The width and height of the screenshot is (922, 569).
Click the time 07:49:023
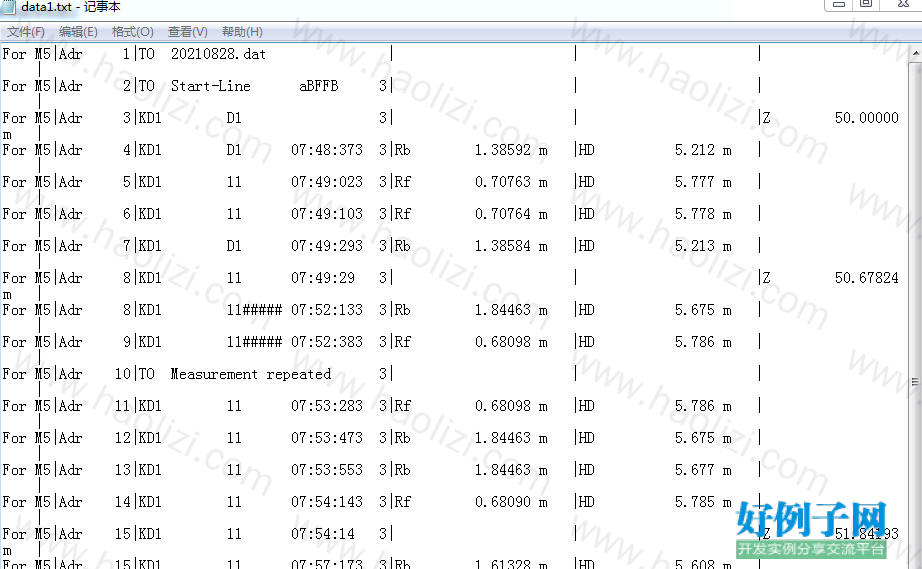[327, 182]
